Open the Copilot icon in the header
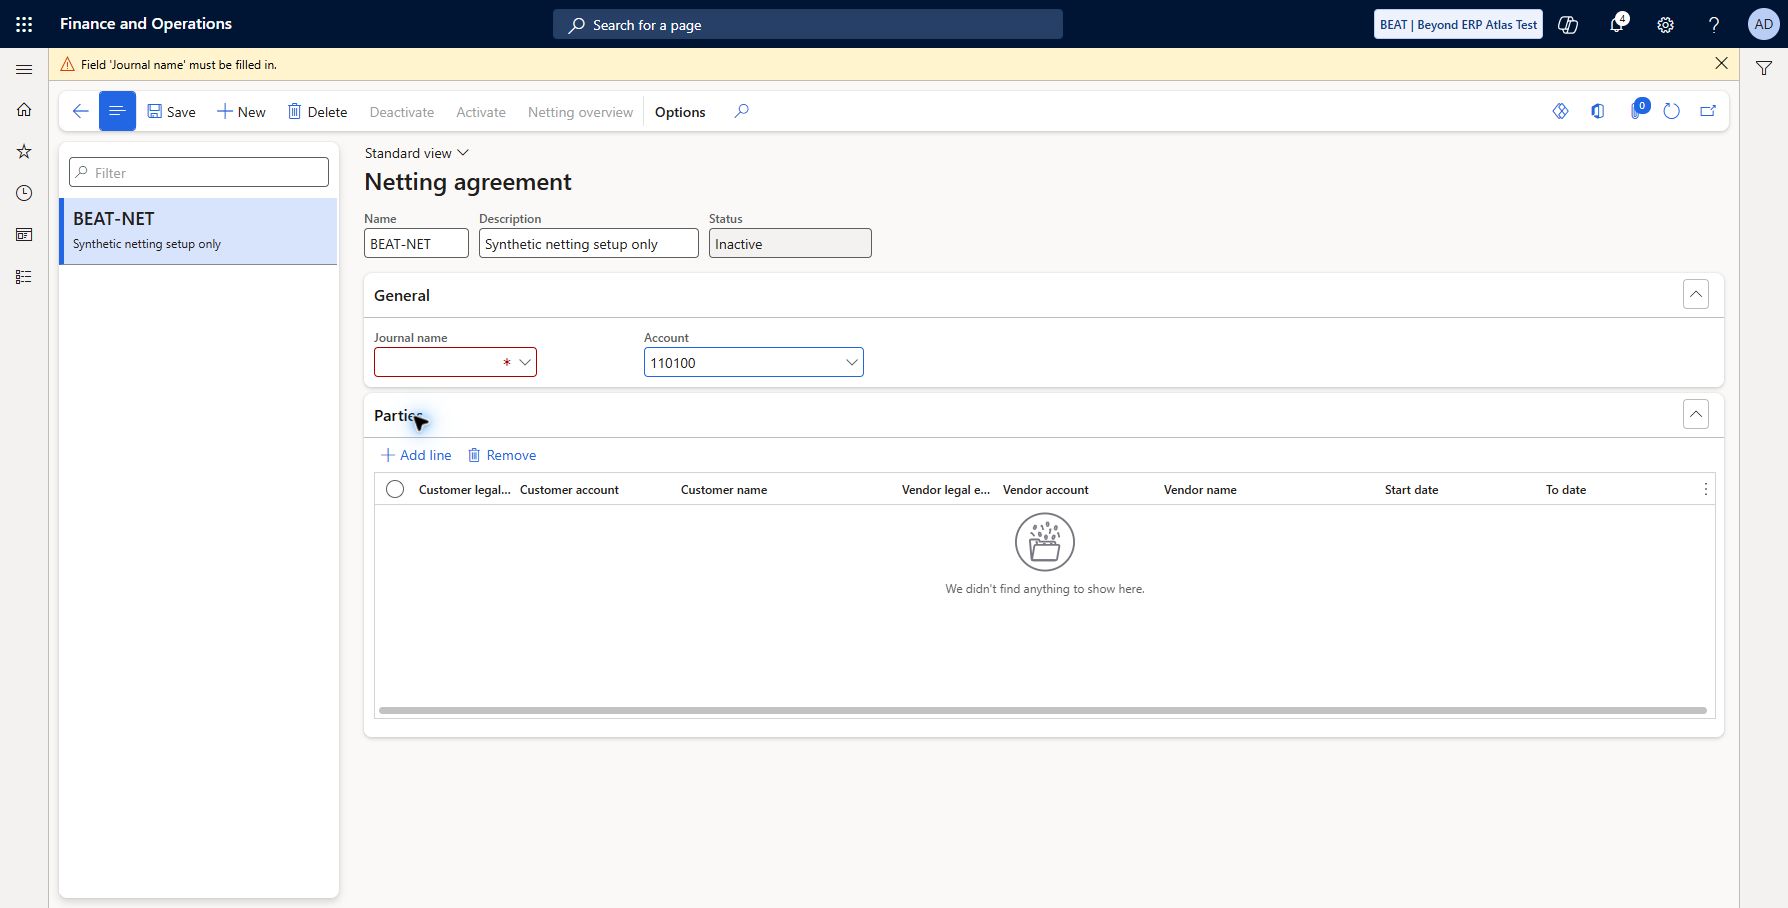The width and height of the screenshot is (1788, 908). tap(1568, 24)
